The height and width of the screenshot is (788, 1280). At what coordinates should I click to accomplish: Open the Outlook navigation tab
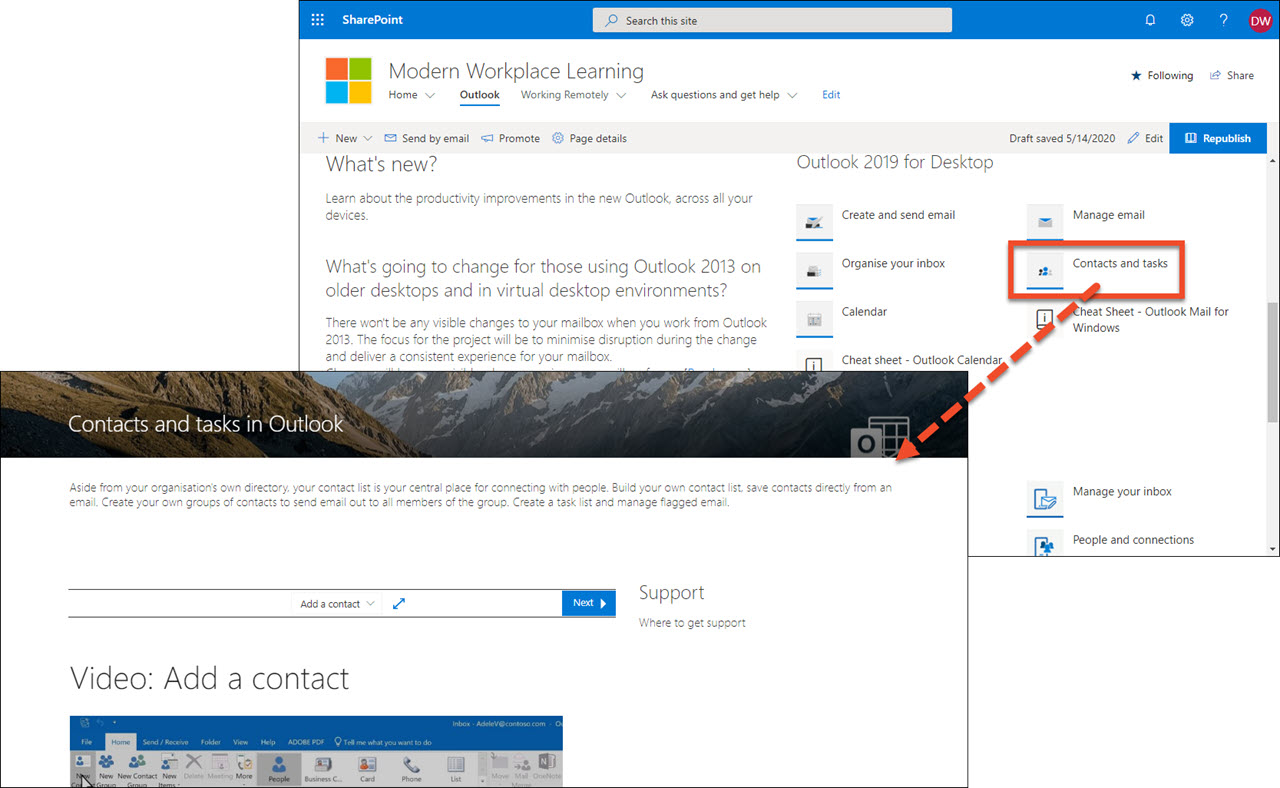pos(479,95)
